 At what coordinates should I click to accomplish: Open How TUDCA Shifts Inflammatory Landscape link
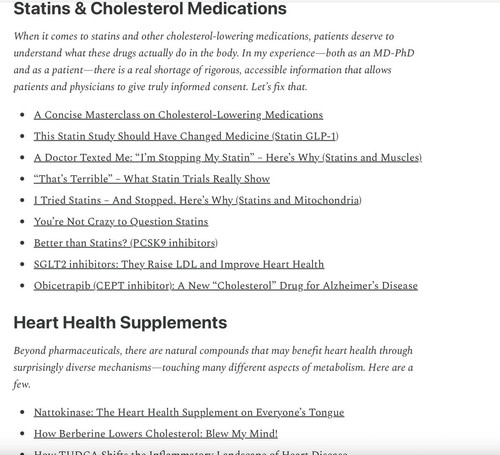pos(191,453)
